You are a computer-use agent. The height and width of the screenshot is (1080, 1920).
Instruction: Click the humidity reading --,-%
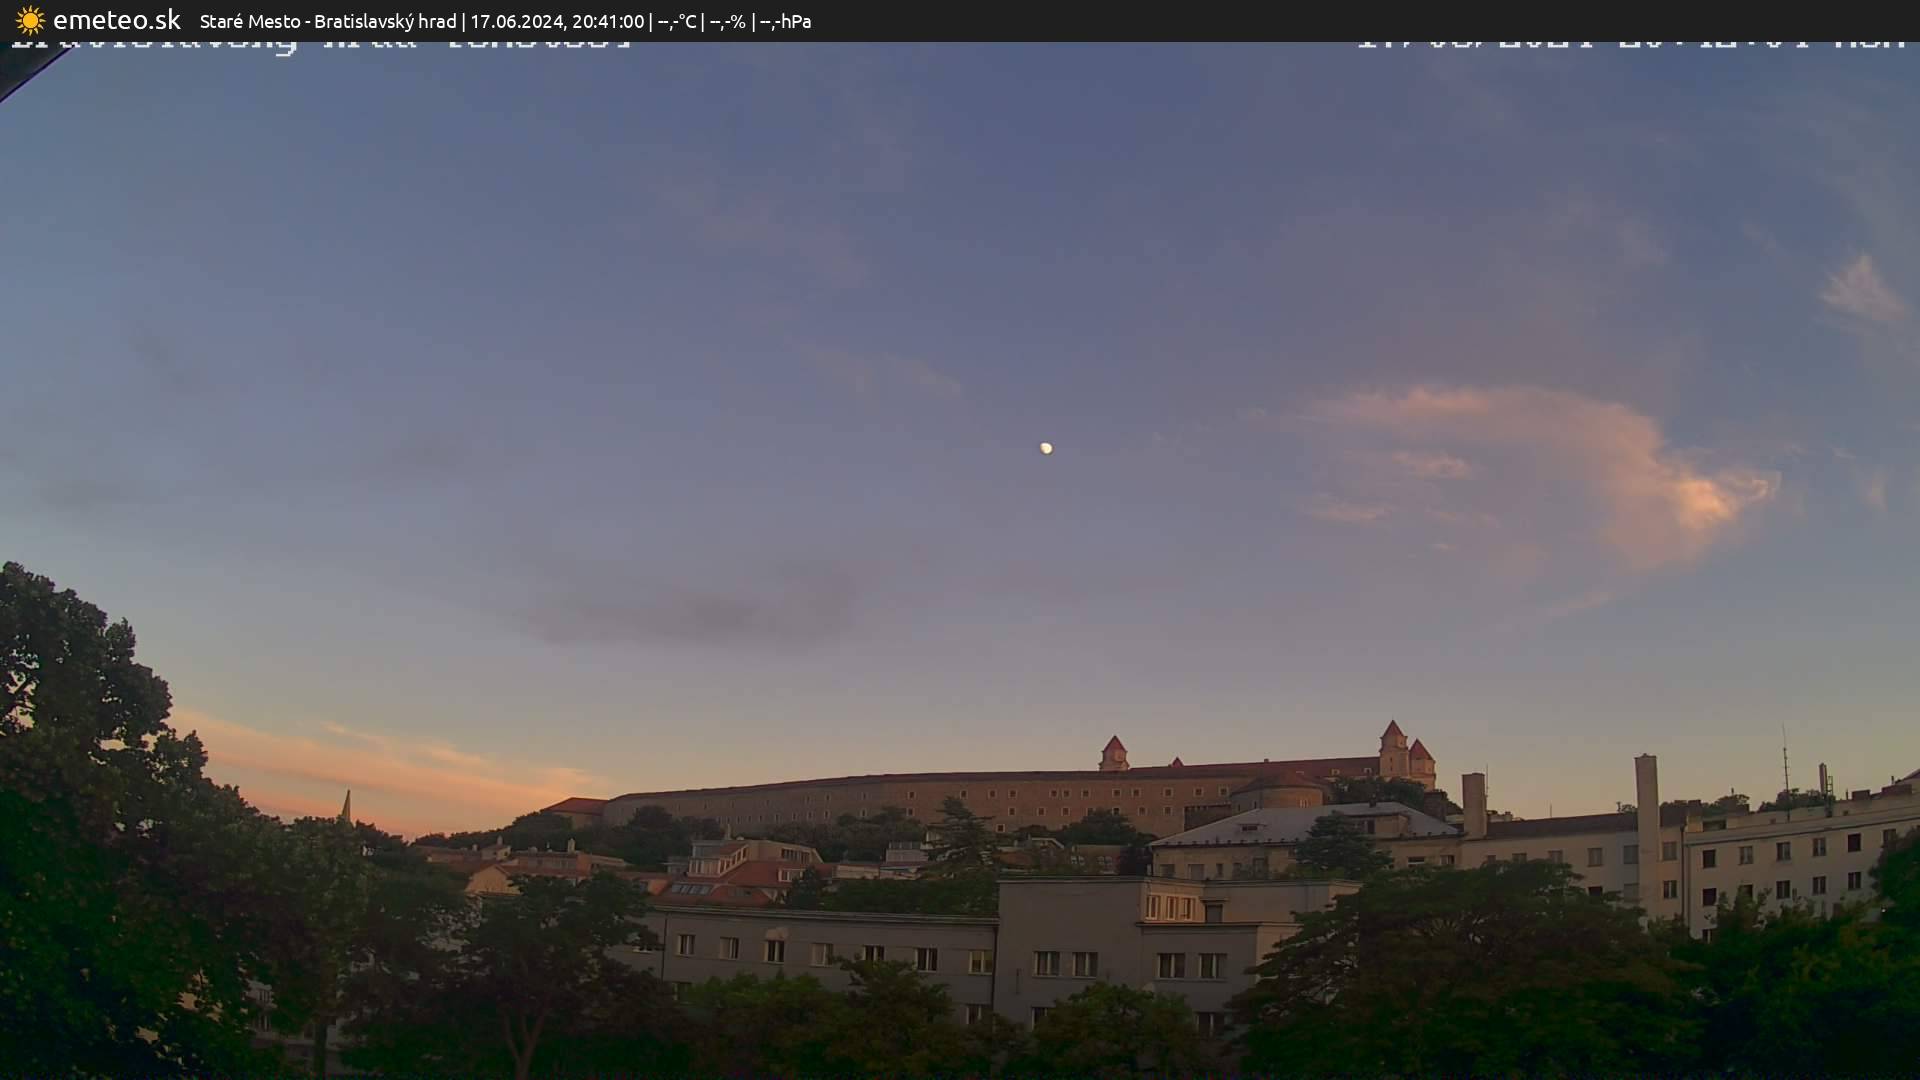pos(727,20)
